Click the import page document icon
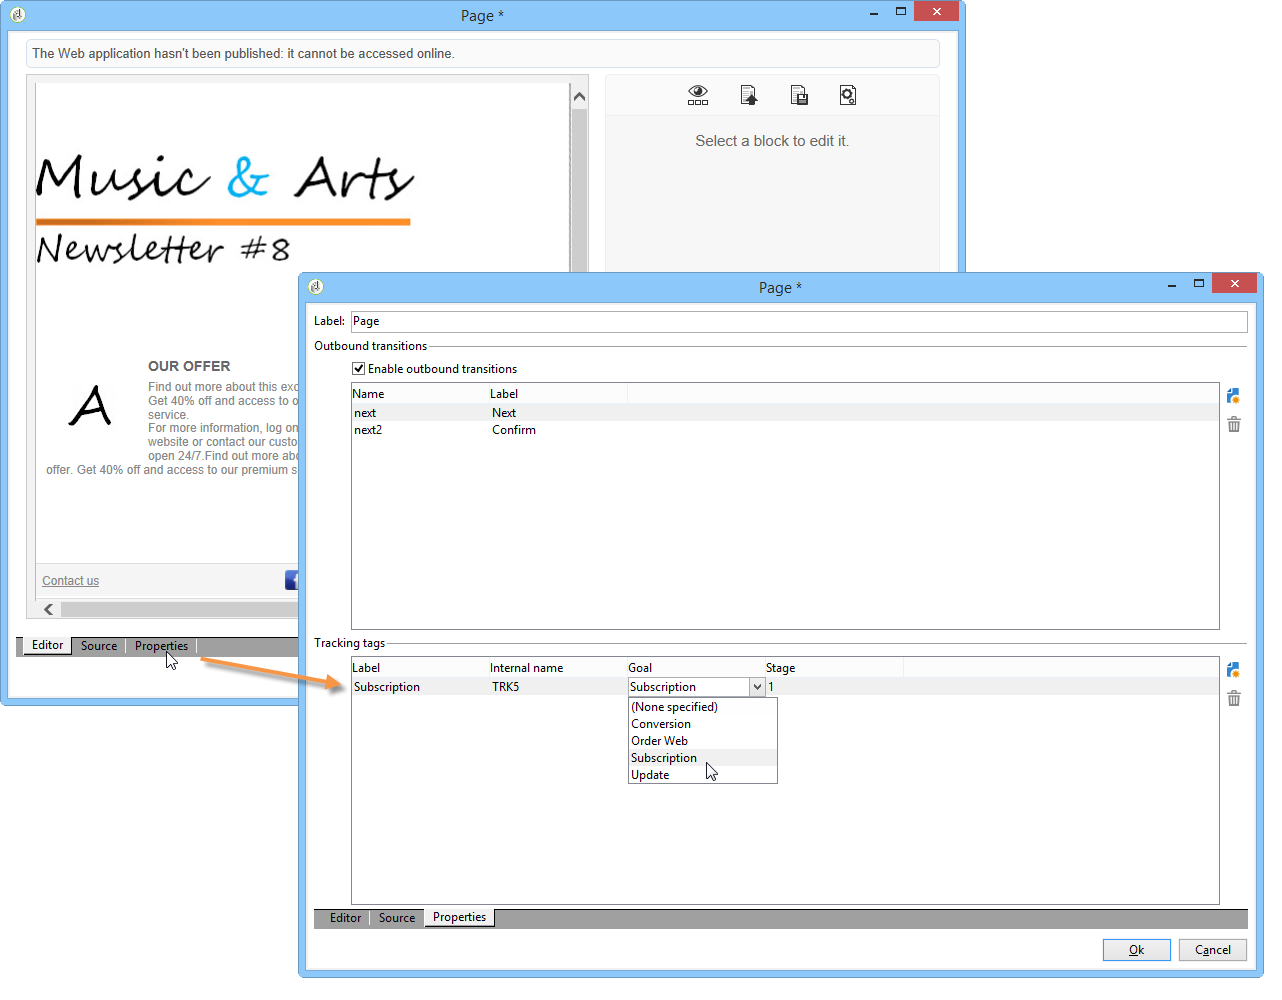The width and height of the screenshot is (1282, 1000). coord(749,95)
